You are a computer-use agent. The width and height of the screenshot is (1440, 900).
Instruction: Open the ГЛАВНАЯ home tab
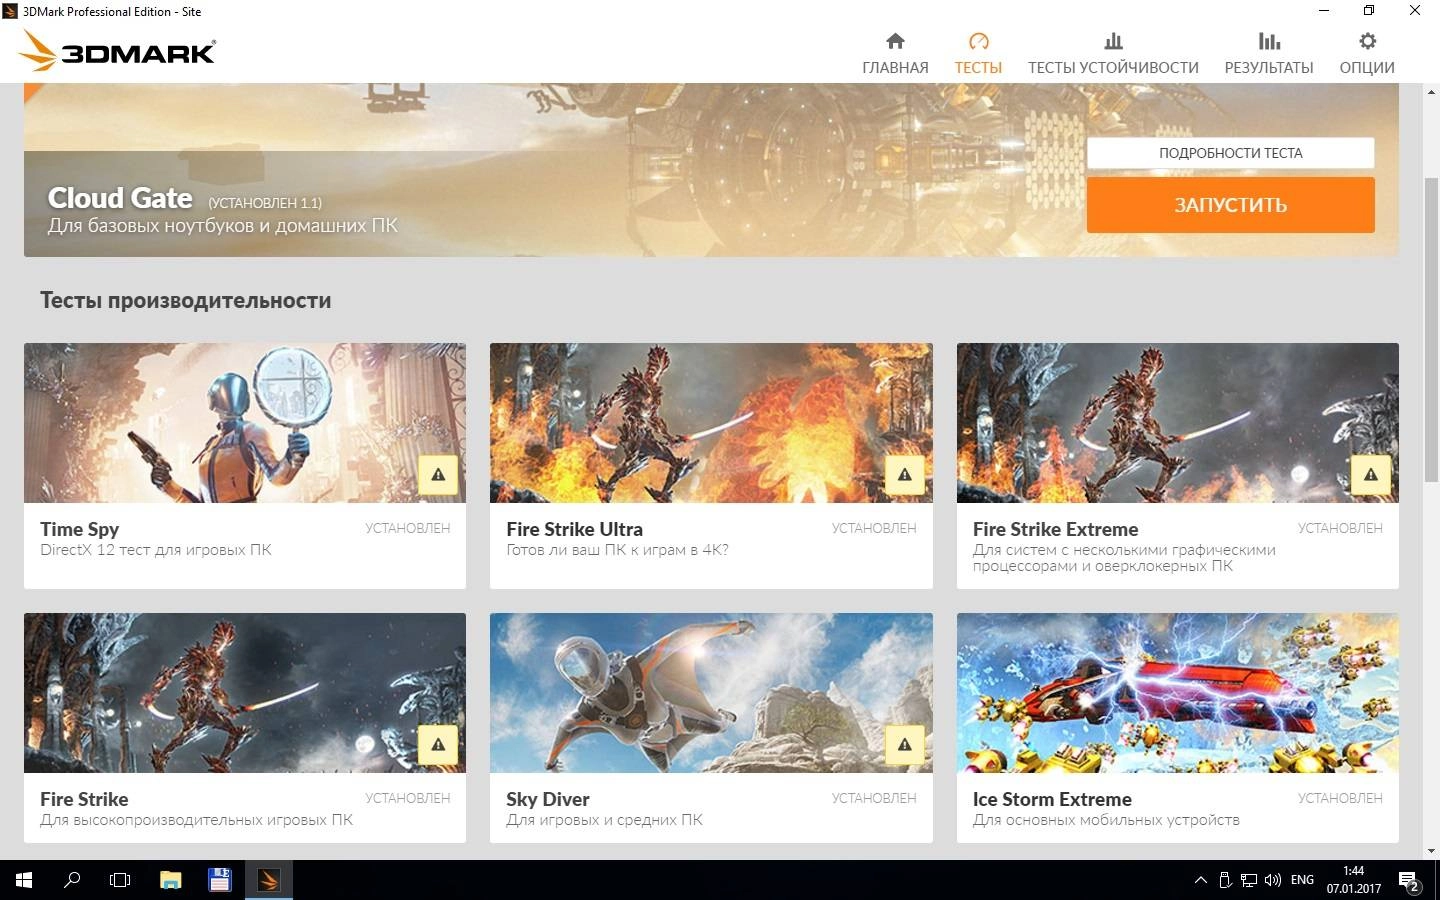(895, 54)
